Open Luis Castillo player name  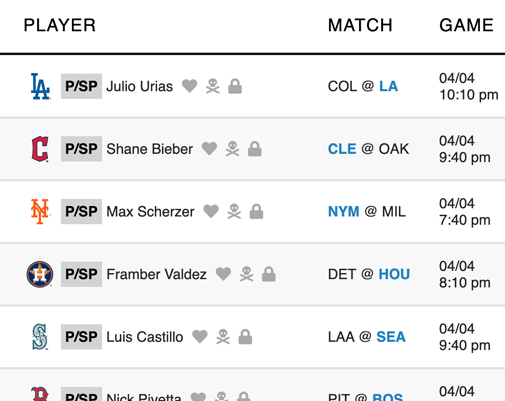coord(145,337)
